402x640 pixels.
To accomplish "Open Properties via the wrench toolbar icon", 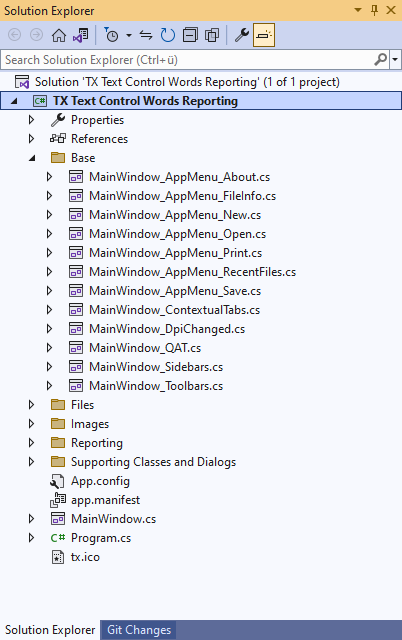I will [x=242, y=35].
